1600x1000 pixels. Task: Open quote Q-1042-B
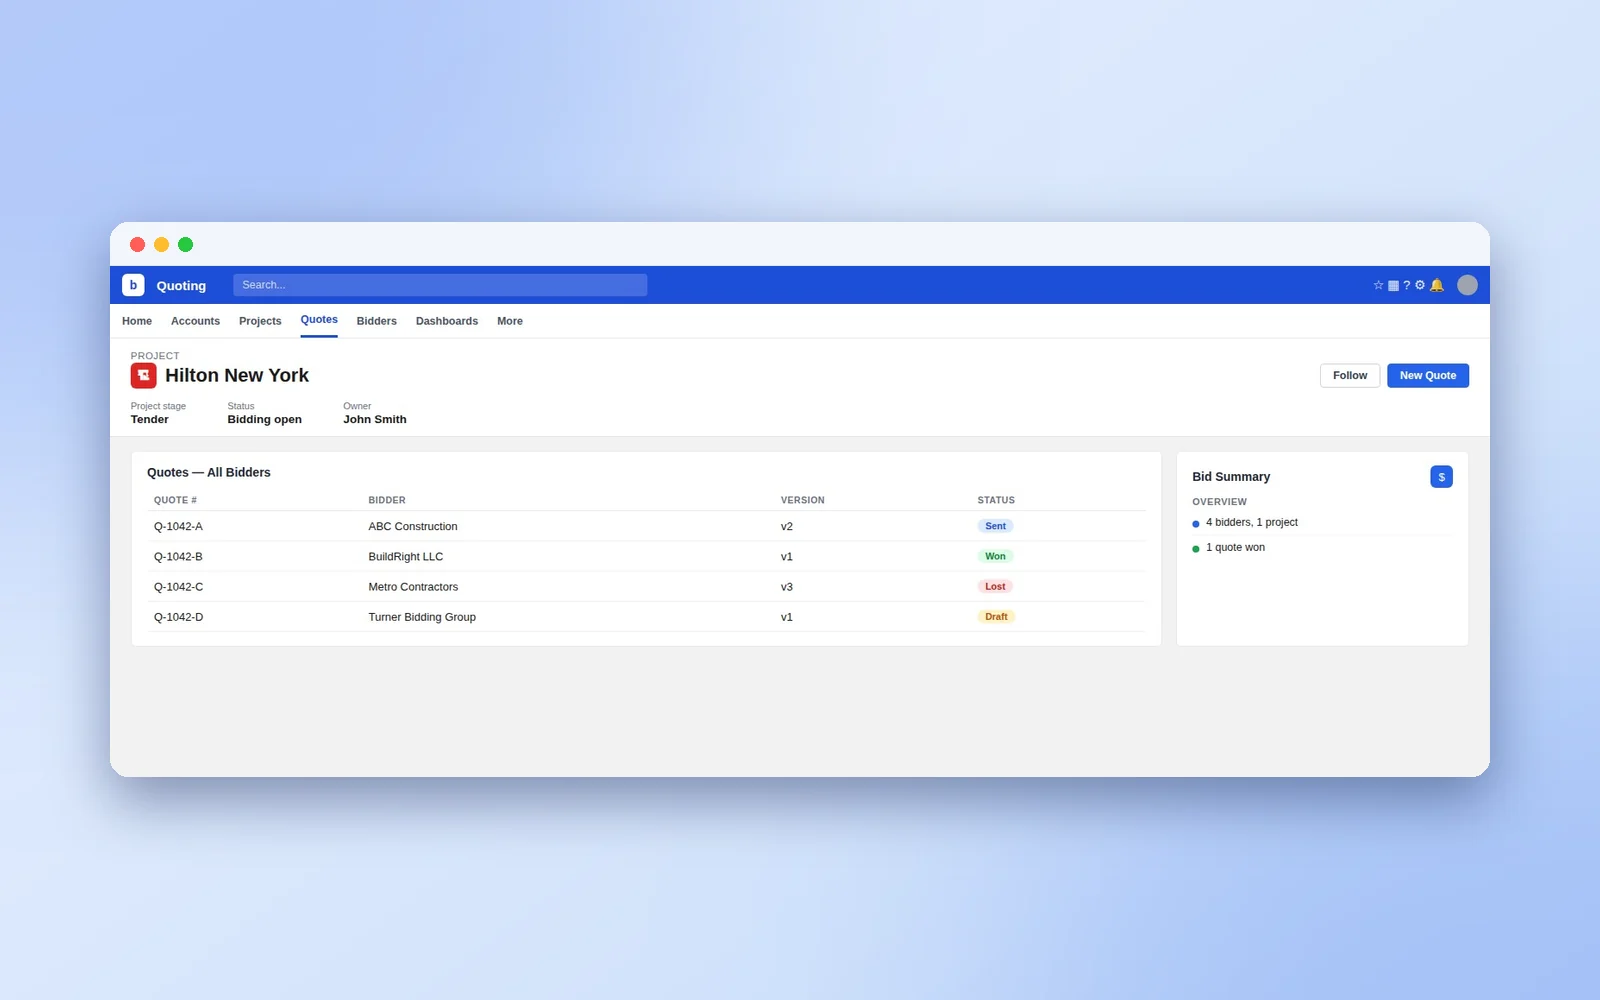point(178,557)
